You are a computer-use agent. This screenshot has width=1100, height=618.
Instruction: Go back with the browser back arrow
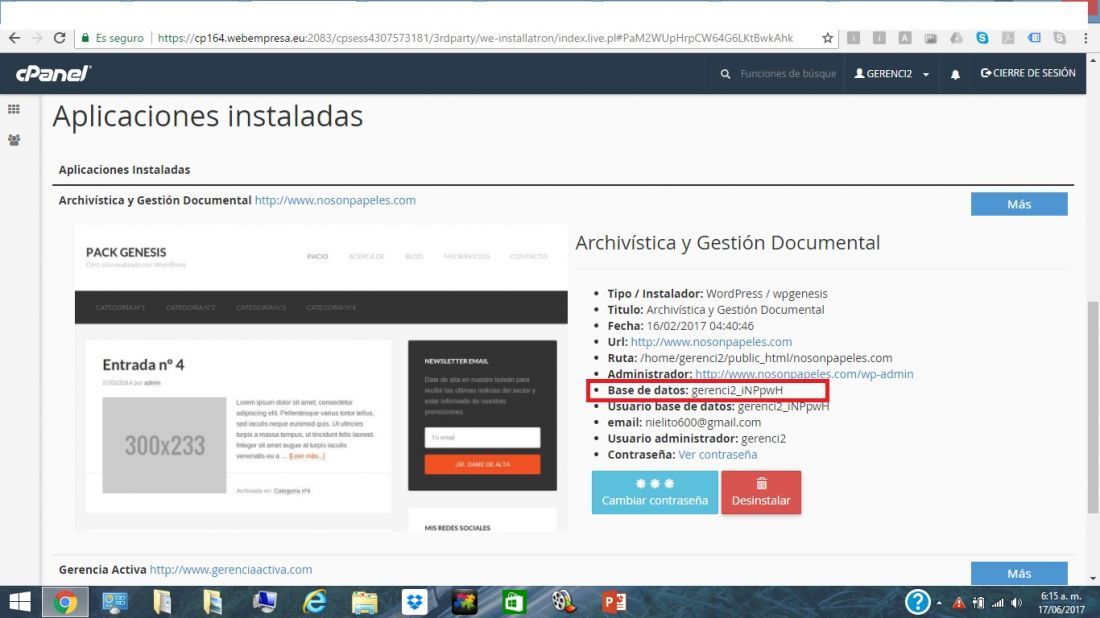[14, 39]
